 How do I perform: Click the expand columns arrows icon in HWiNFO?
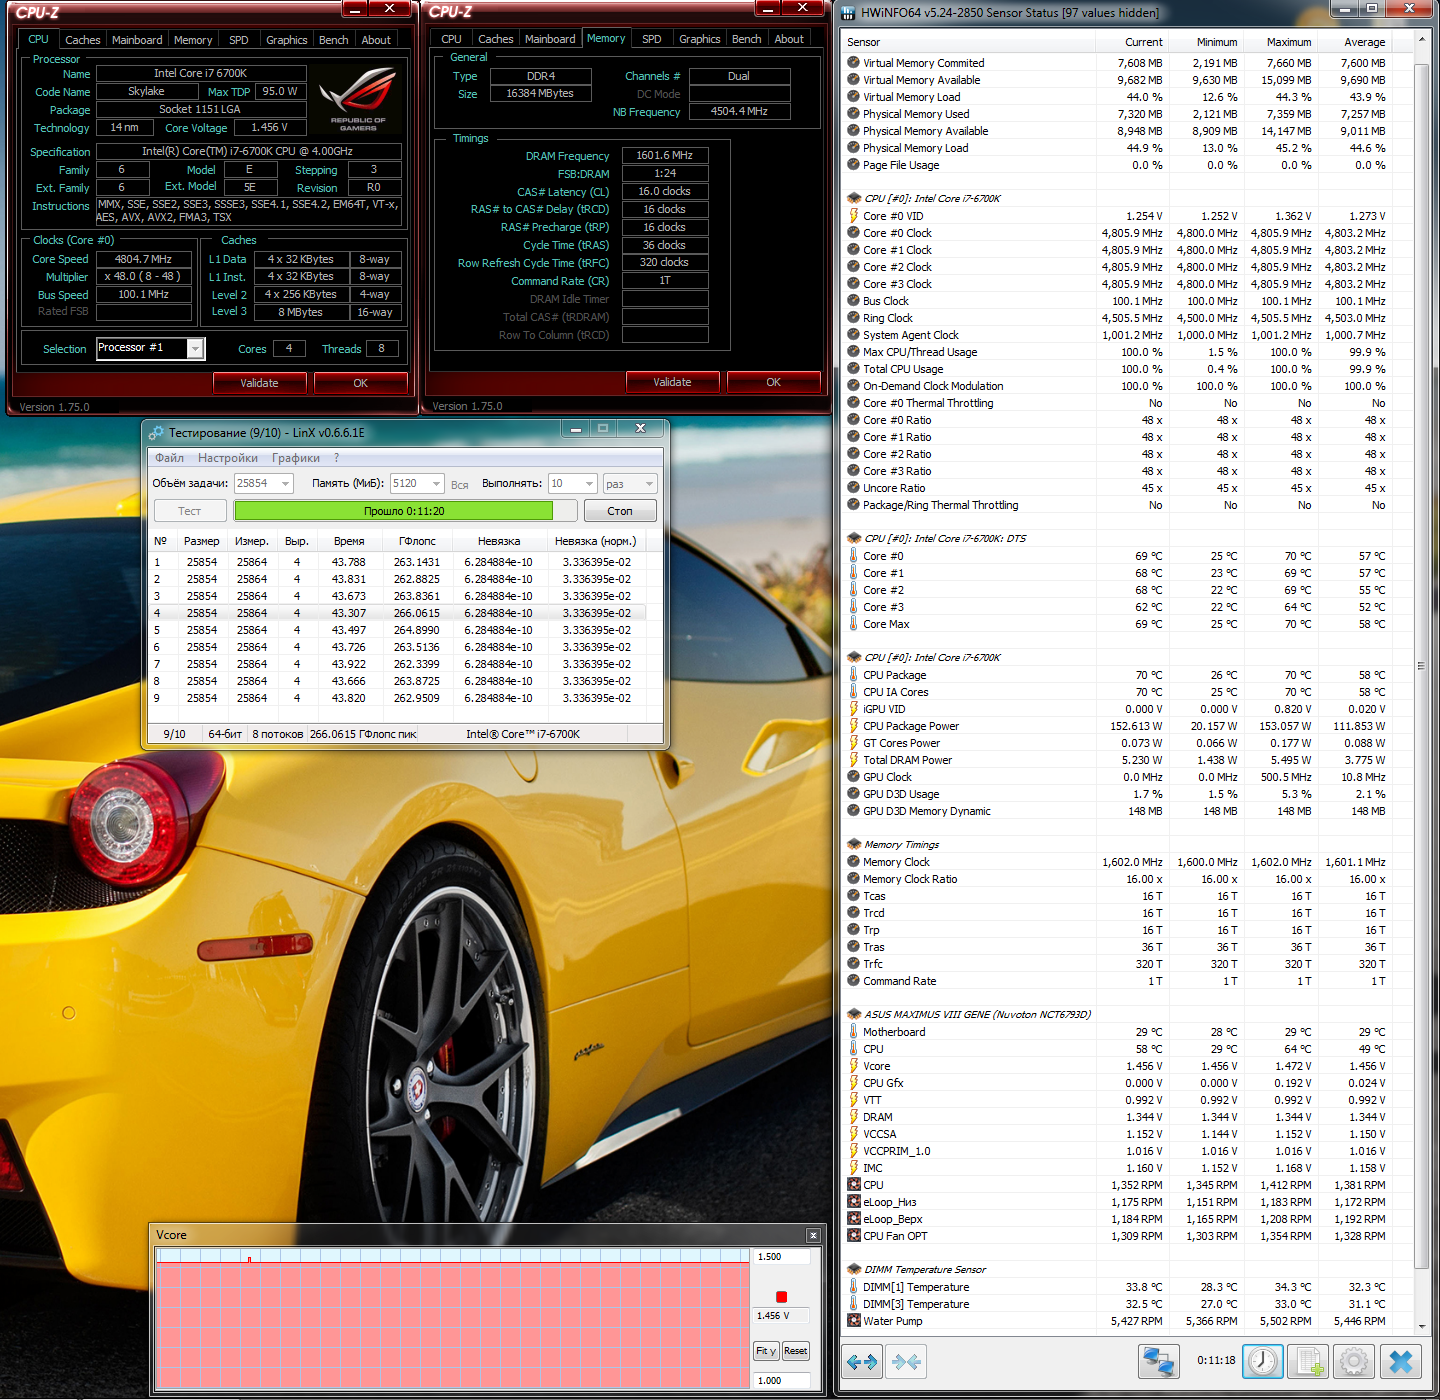(x=862, y=1361)
